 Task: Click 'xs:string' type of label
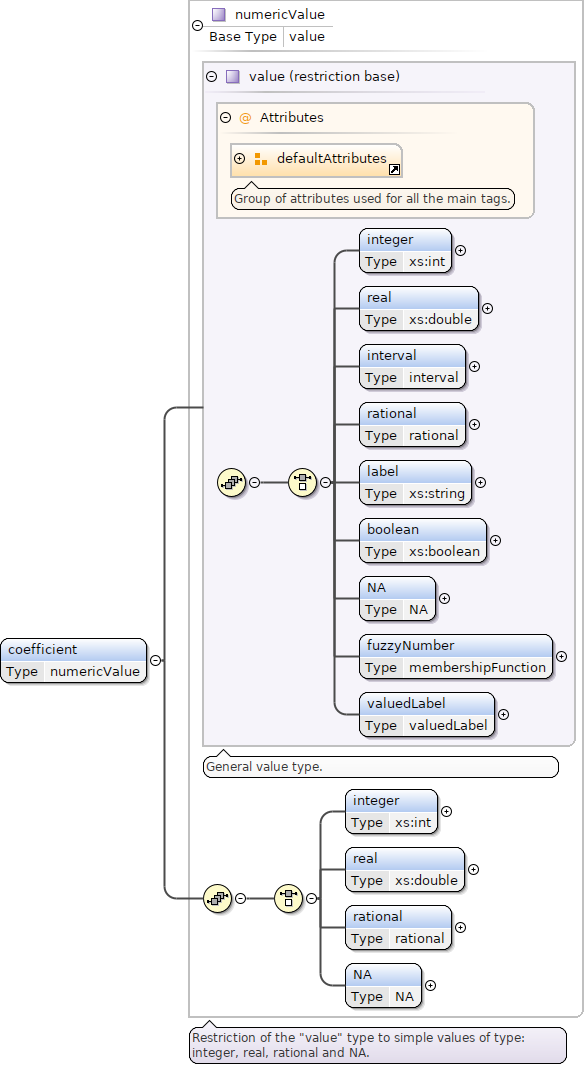coord(437,493)
